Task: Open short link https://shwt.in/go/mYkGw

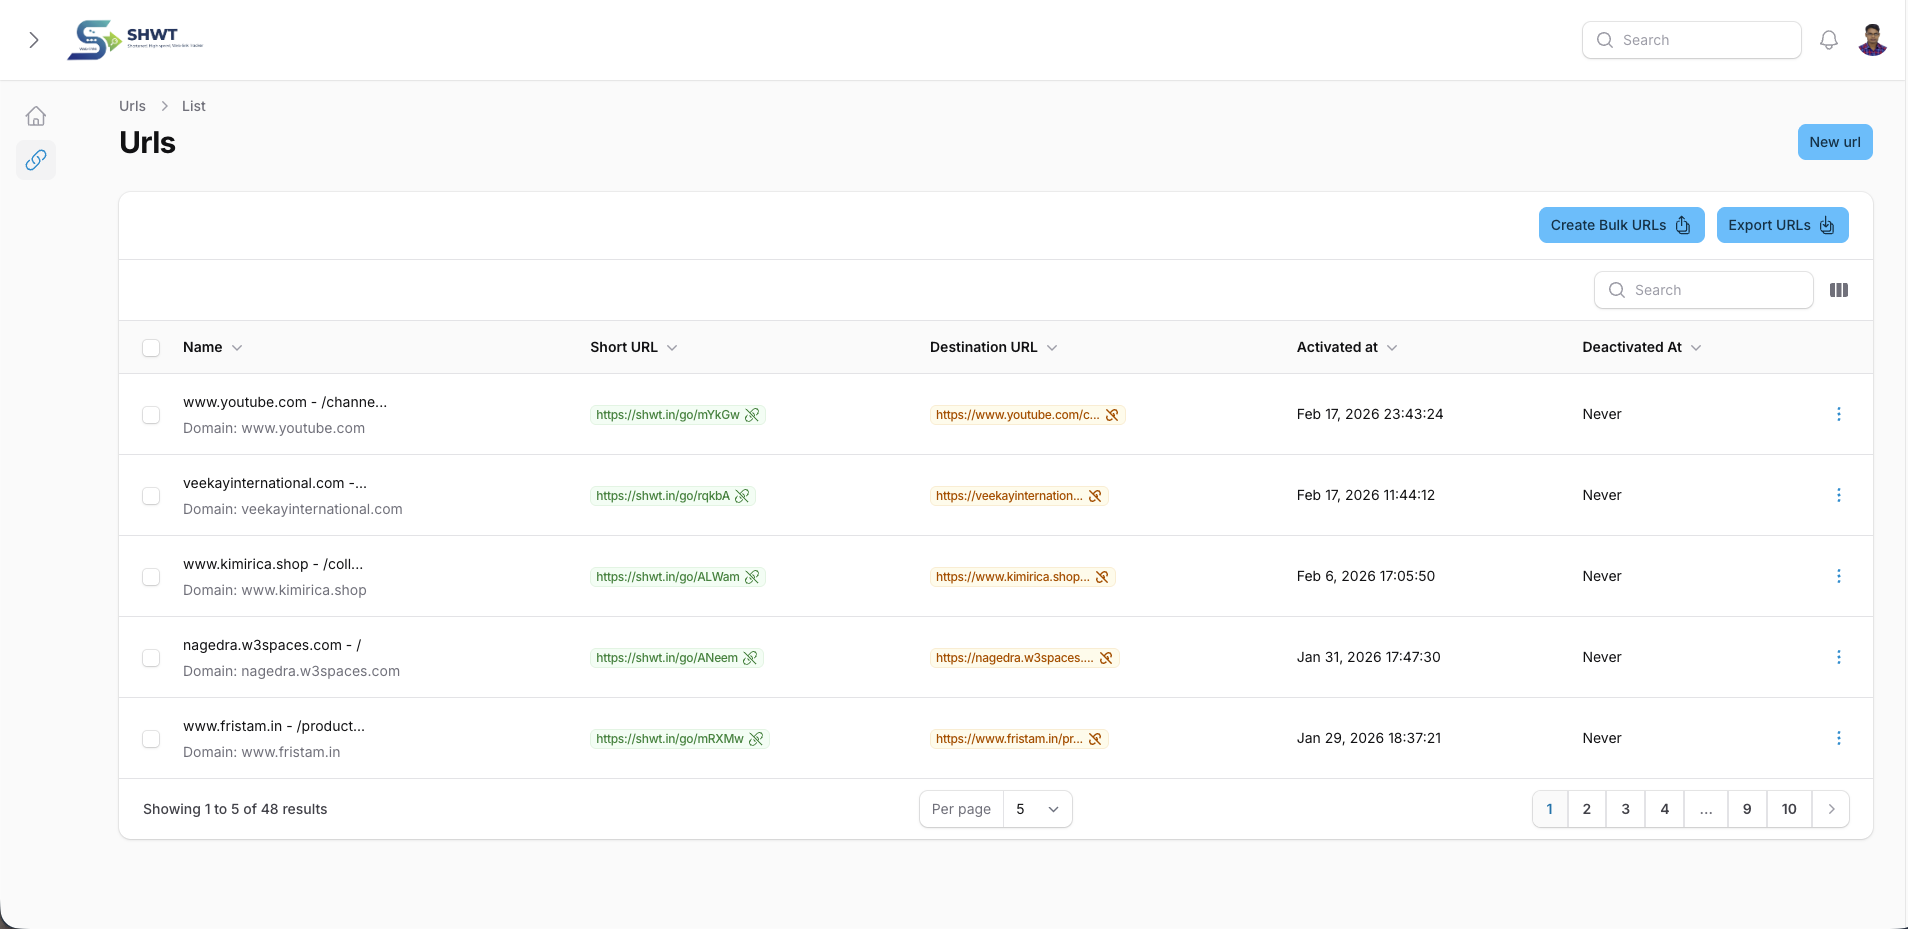Action: click(x=668, y=415)
